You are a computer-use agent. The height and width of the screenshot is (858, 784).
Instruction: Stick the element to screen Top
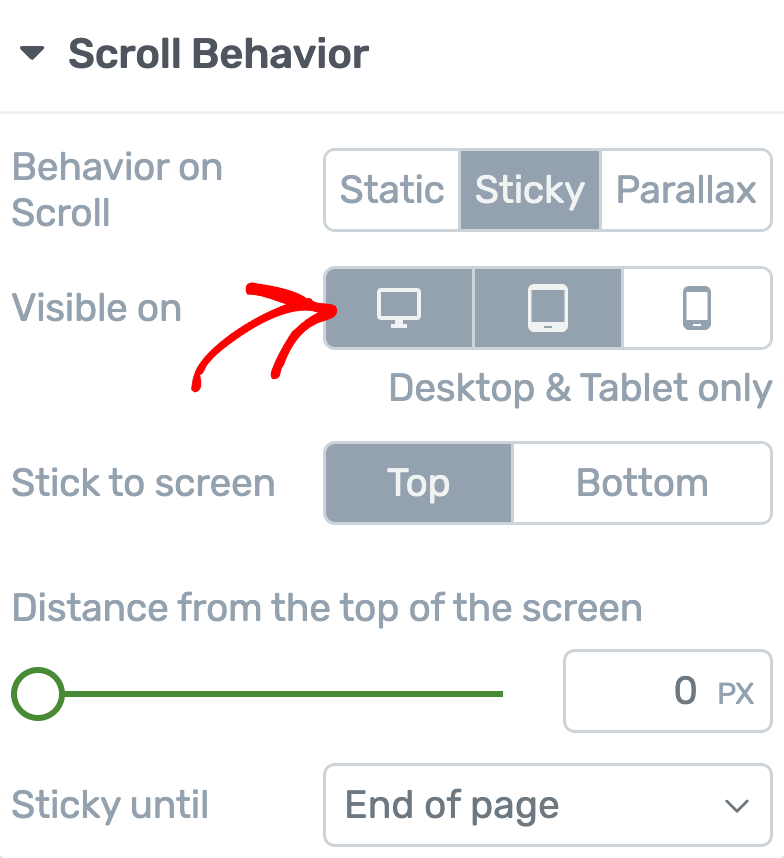[418, 483]
